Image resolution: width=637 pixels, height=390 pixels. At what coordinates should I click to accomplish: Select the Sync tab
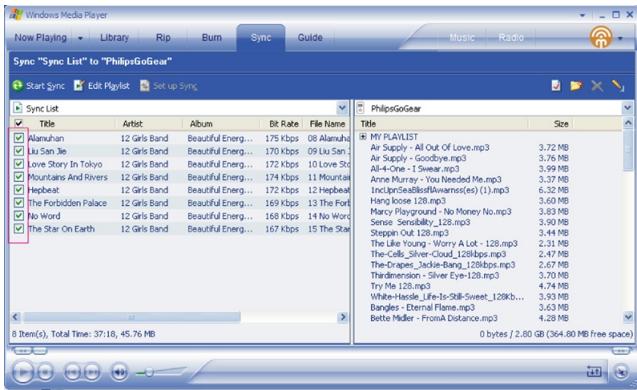(x=261, y=37)
